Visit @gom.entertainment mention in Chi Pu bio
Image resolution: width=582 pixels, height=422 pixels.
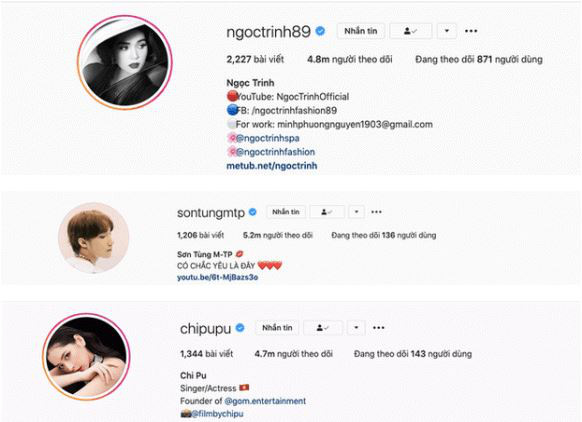tap(265, 401)
